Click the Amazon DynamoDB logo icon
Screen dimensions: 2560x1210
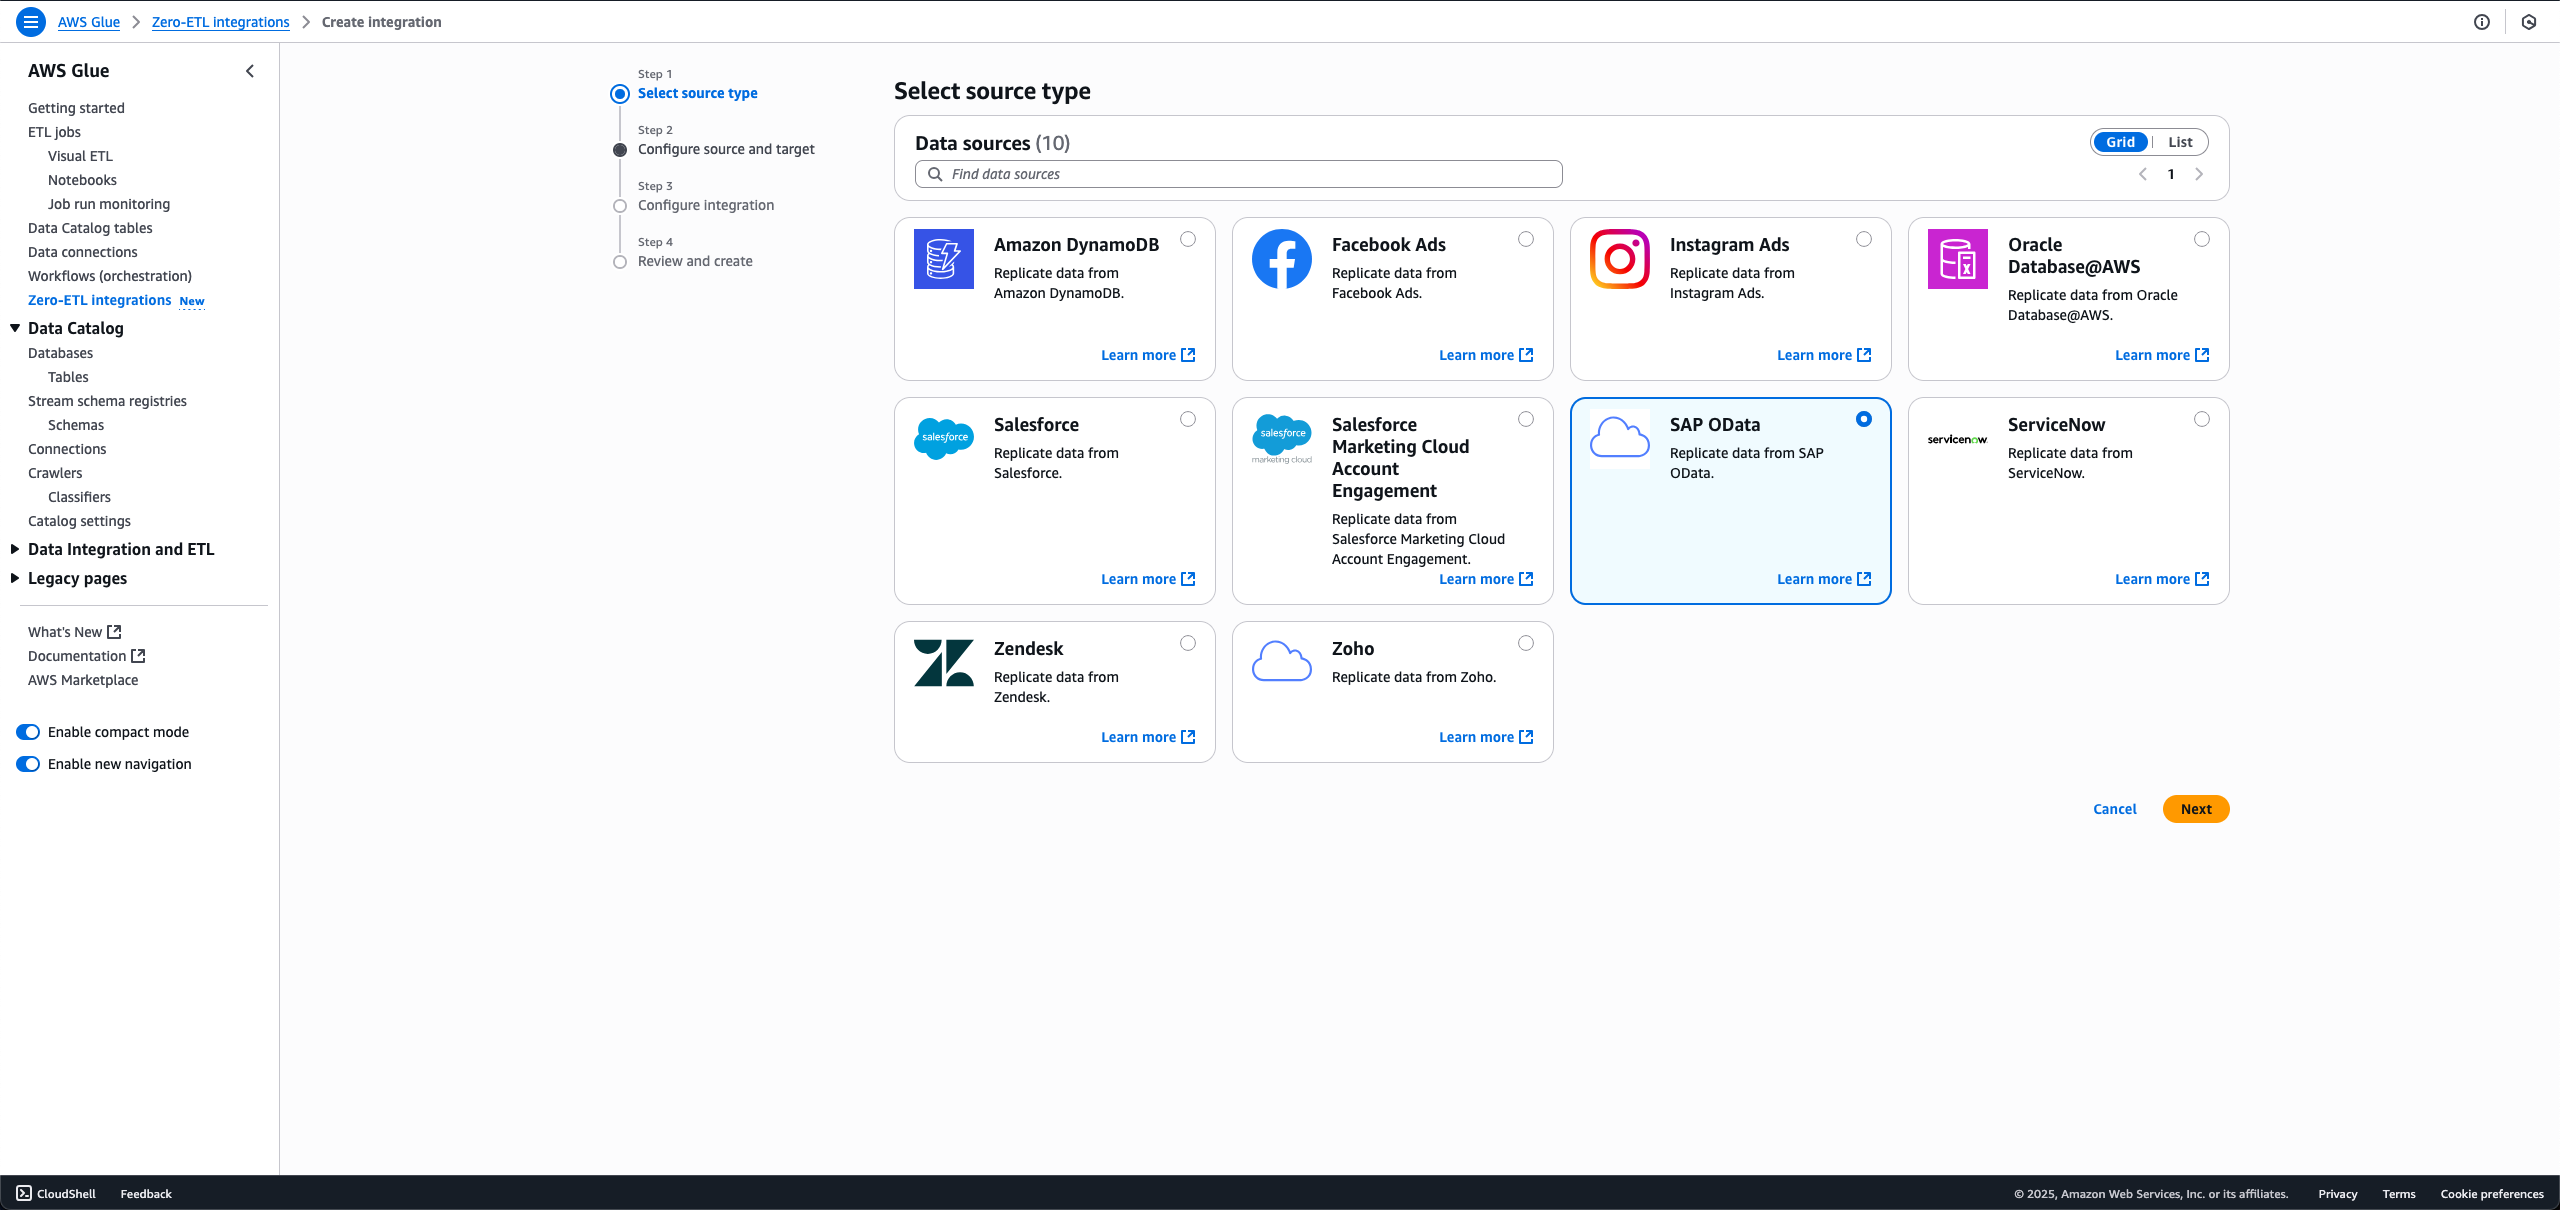(x=943, y=259)
